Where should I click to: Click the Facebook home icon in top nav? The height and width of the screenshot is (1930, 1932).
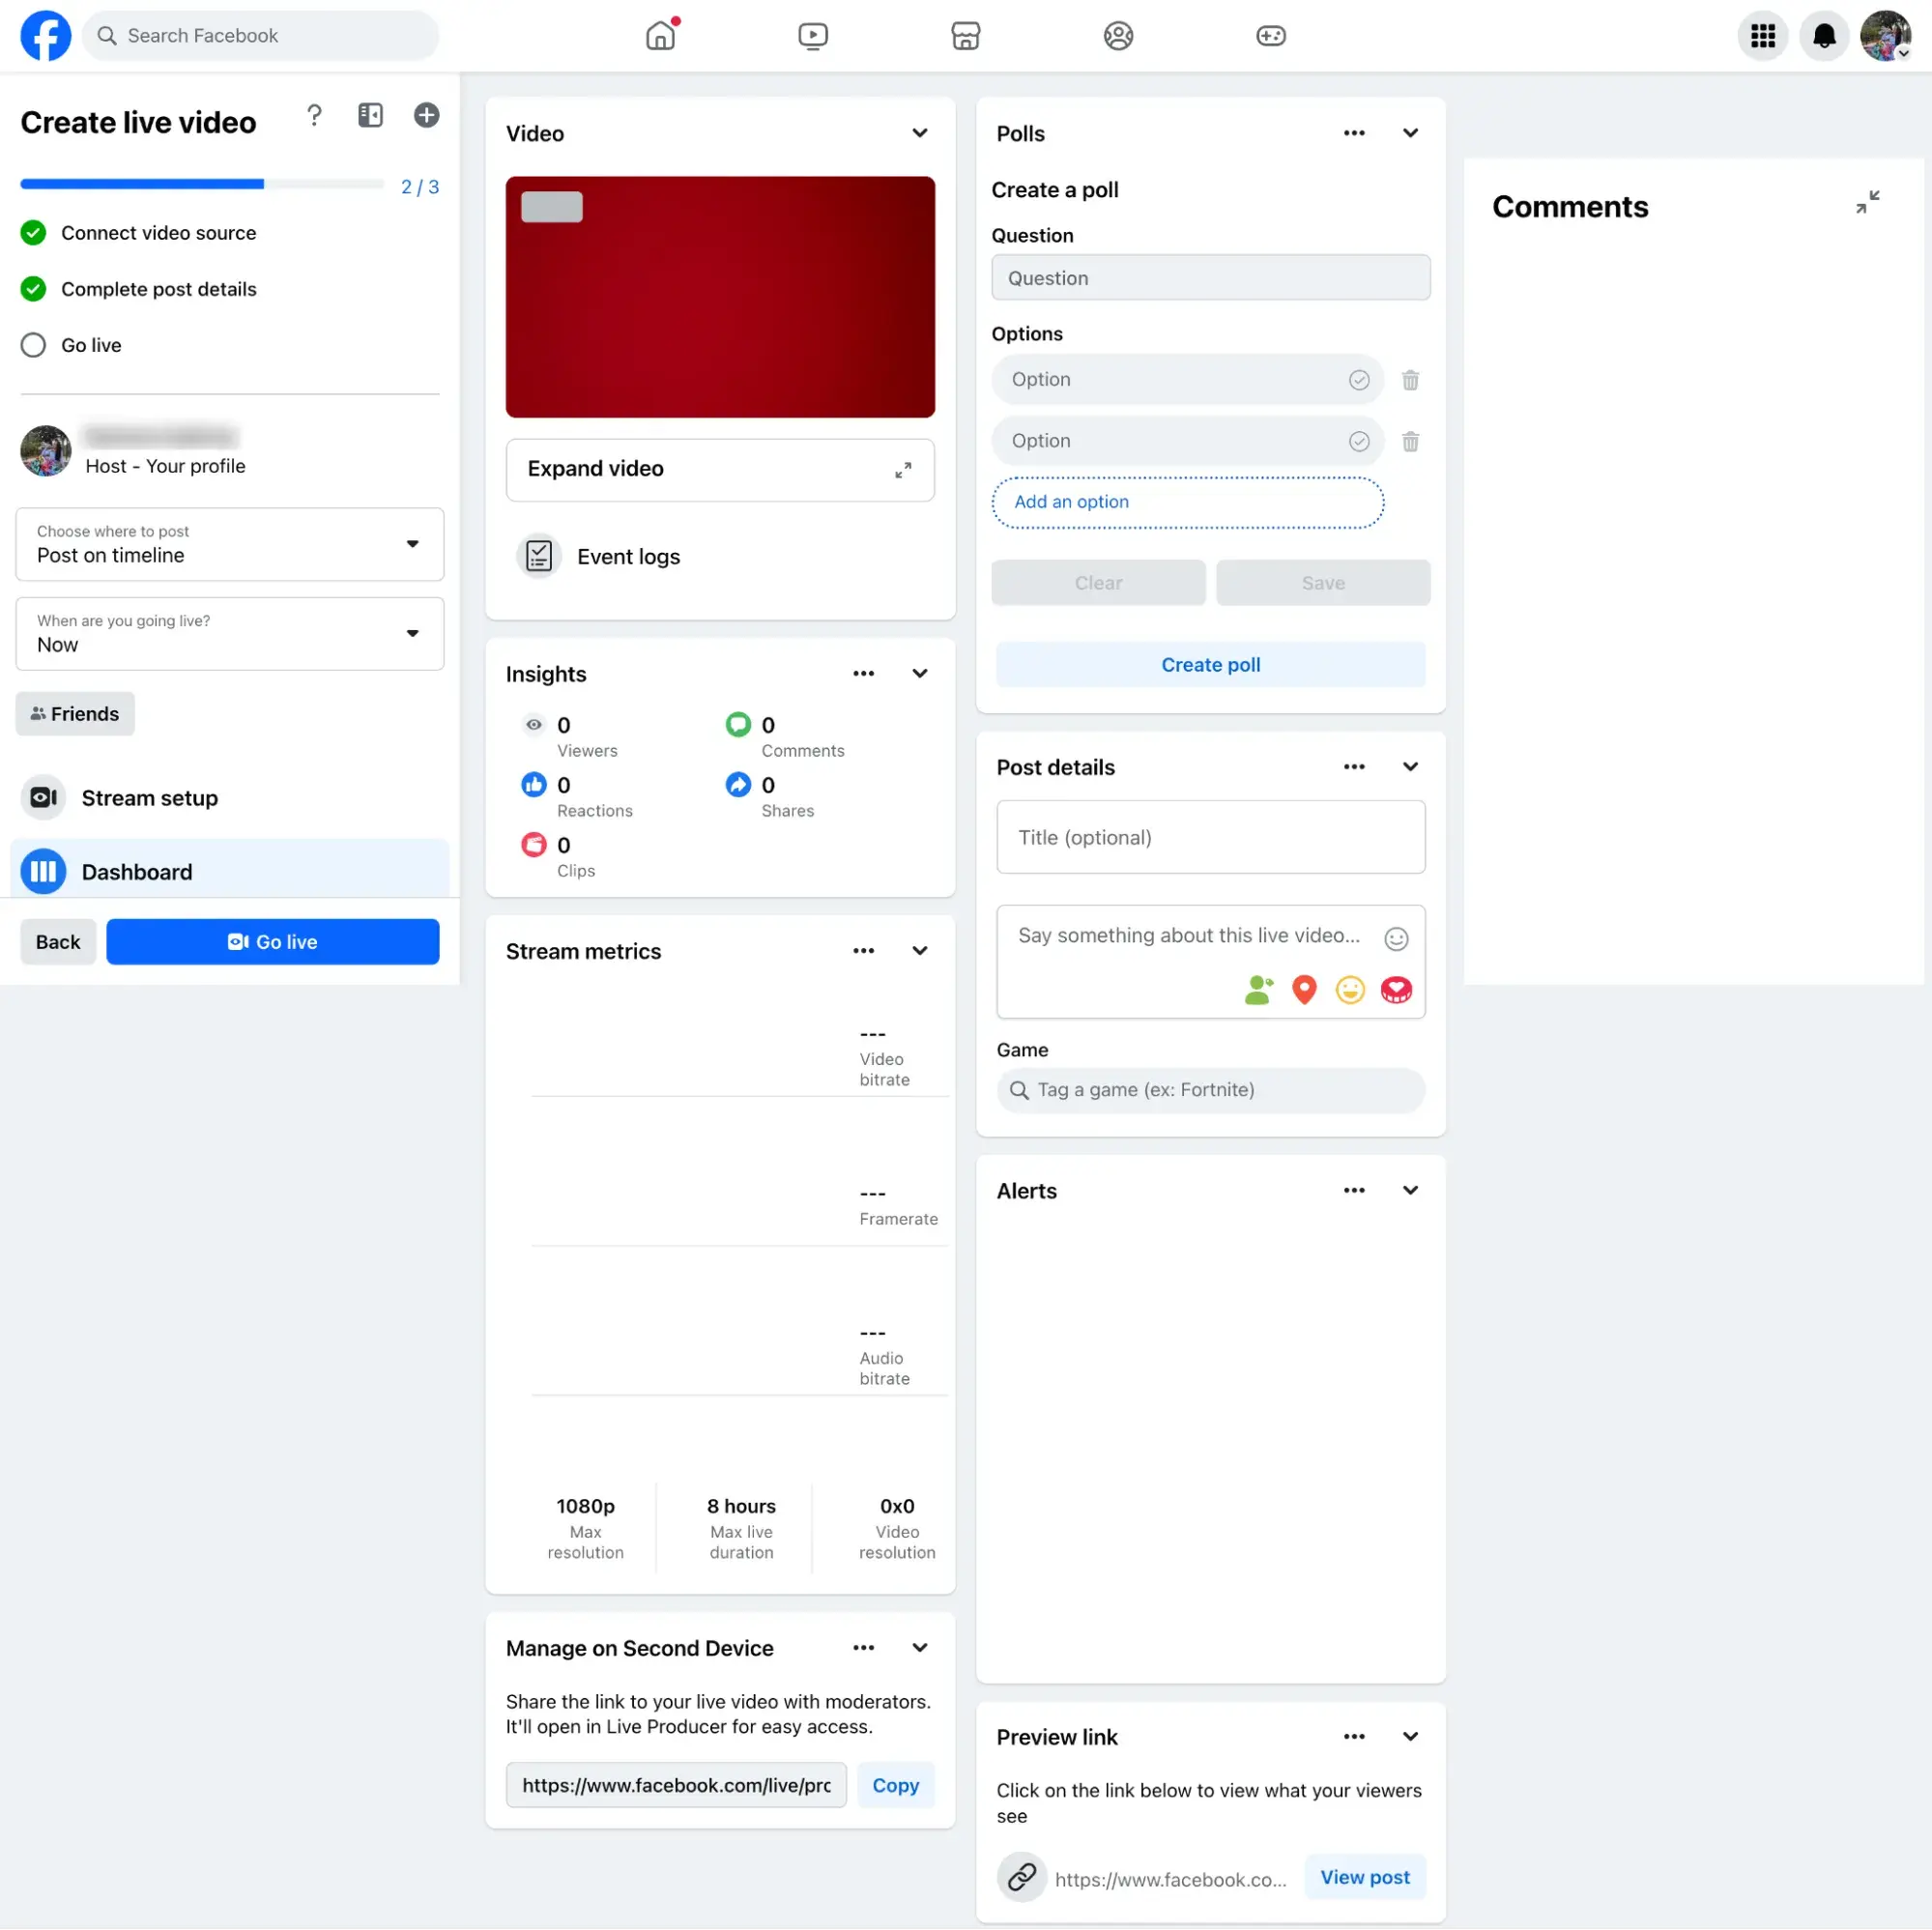coord(661,36)
